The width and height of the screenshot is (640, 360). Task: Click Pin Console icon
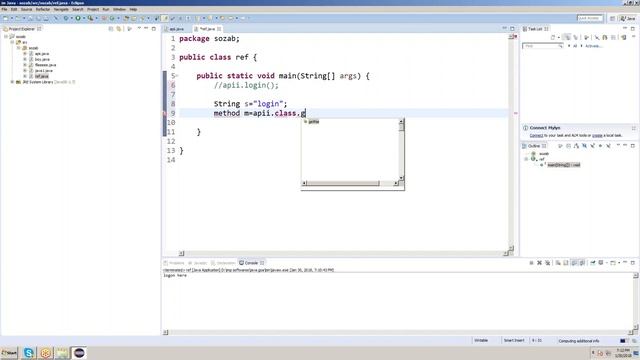(x=593, y=263)
